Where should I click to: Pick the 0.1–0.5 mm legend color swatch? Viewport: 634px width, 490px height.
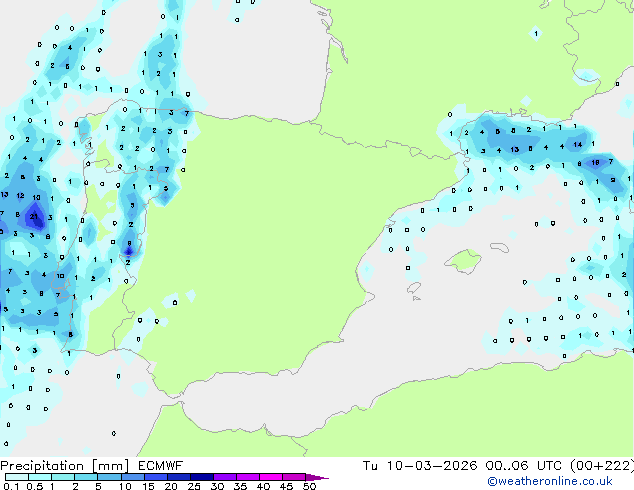click(x=17, y=477)
